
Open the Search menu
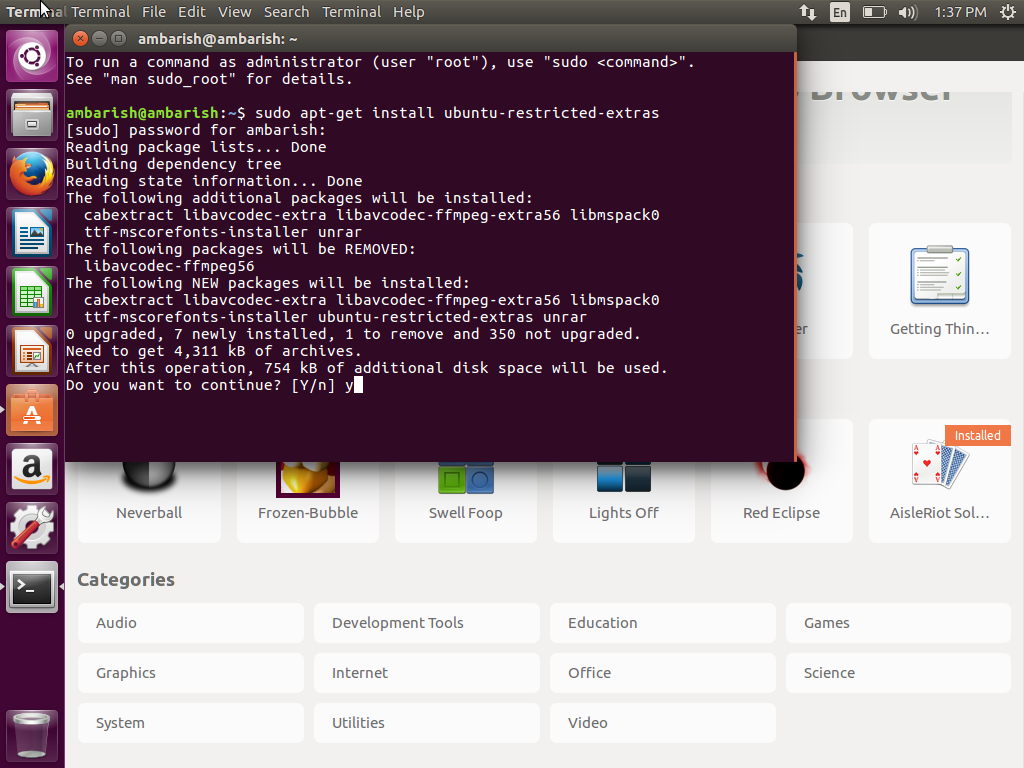point(286,12)
